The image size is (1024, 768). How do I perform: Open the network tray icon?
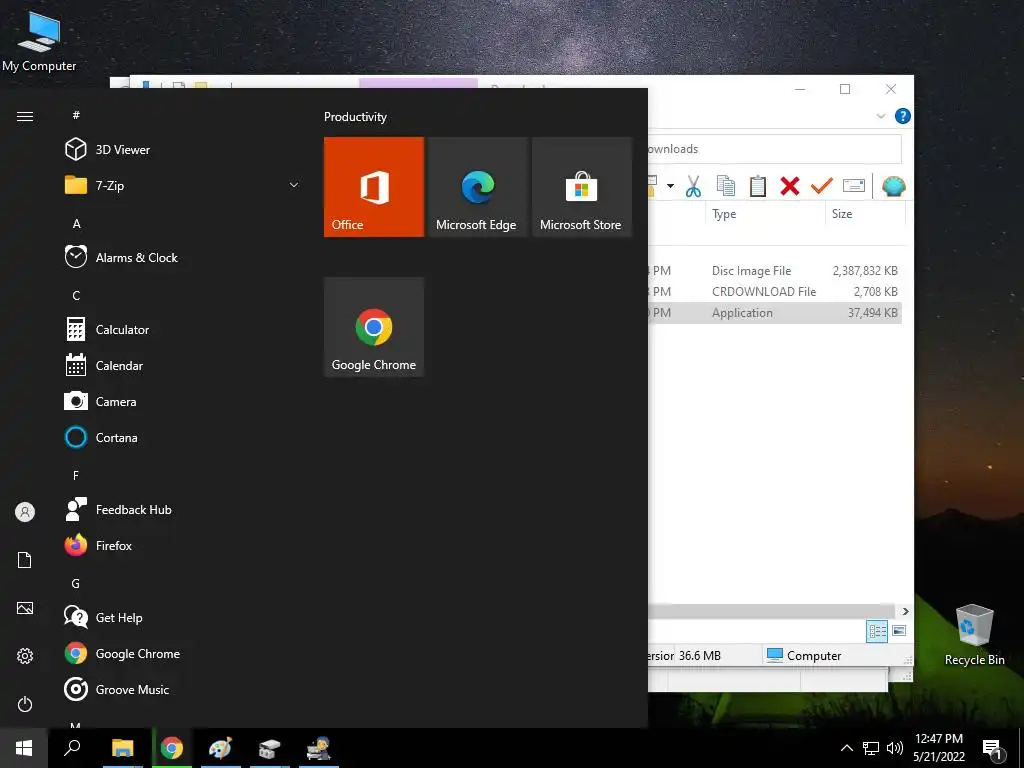pos(871,748)
